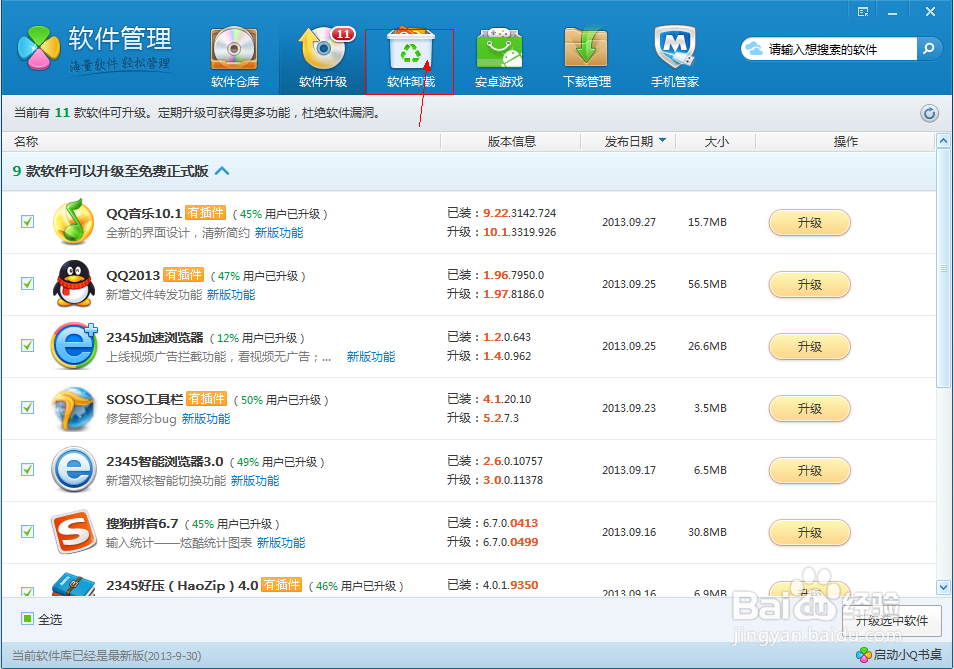Image resolution: width=954 pixels, height=669 pixels.
Task: Click the QQ音乐 app icon
Action: coord(74,221)
